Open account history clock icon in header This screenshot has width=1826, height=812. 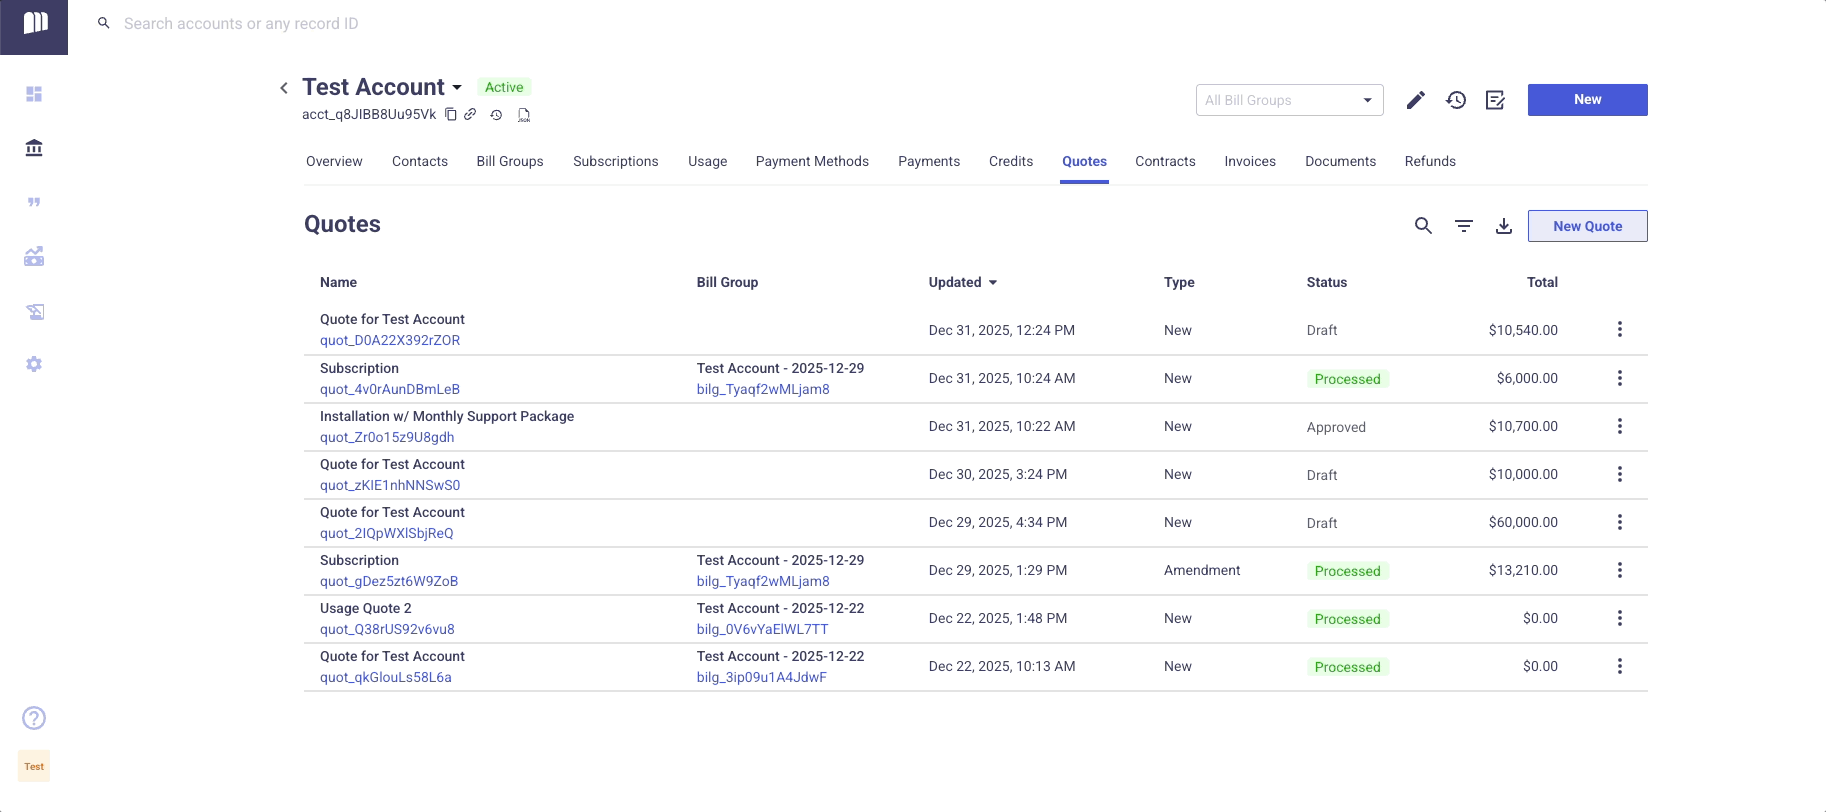pyautogui.click(x=1456, y=100)
